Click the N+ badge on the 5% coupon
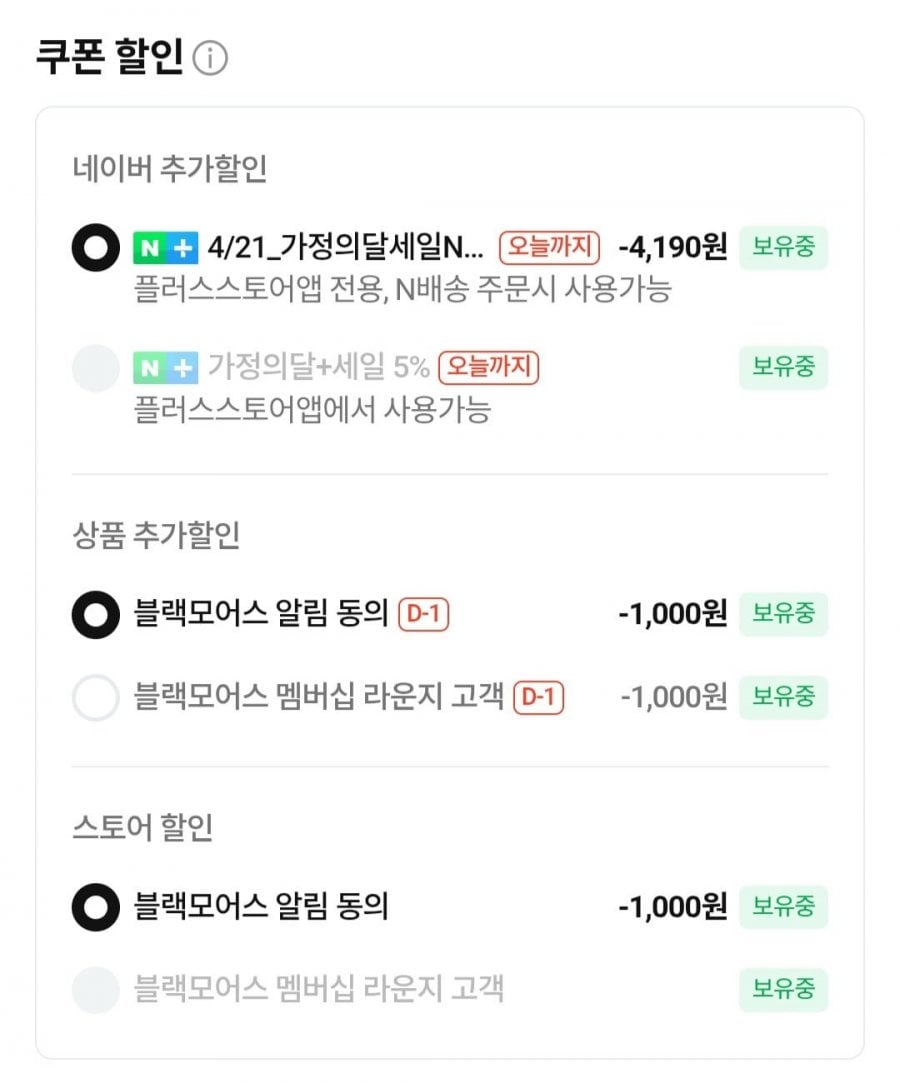This screenshot has width=900, height=1083. click(x=165, y=368)
